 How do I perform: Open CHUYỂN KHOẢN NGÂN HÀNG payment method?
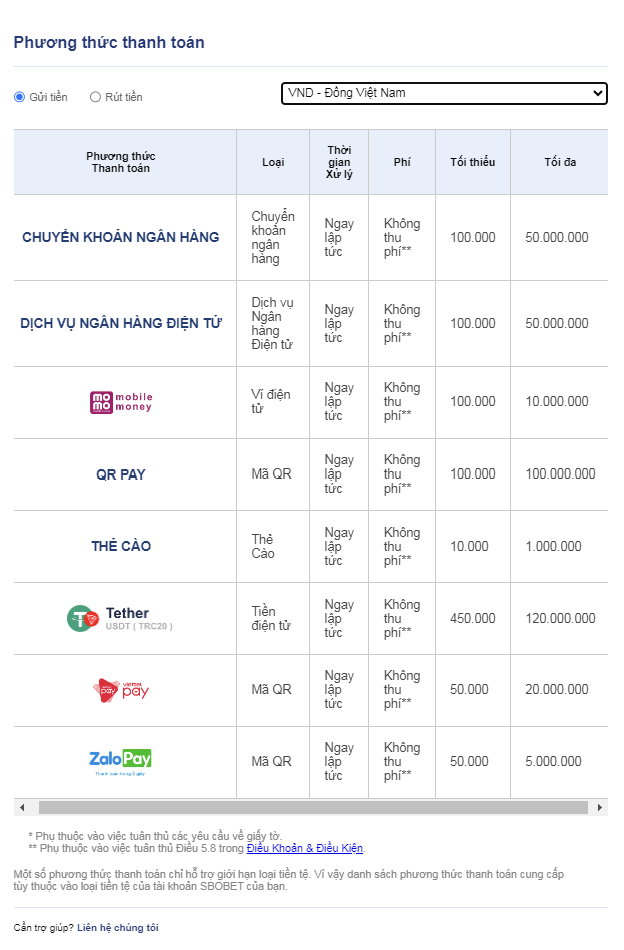tap(121, 238)
